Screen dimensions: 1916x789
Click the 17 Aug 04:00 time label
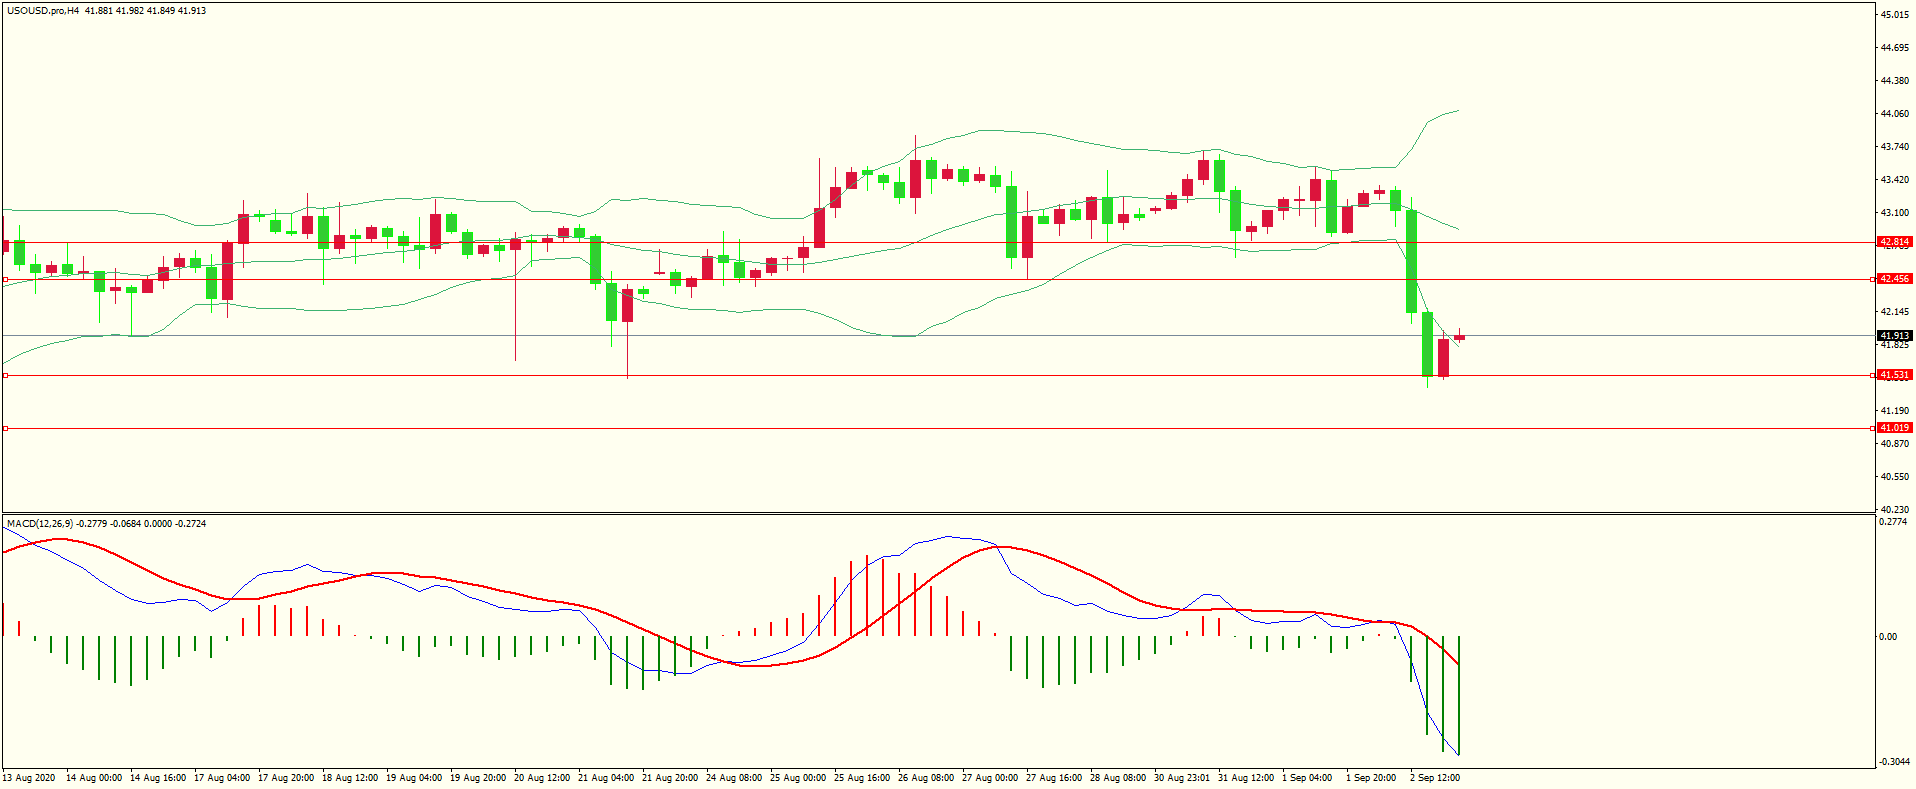click(x=222, y=778)
